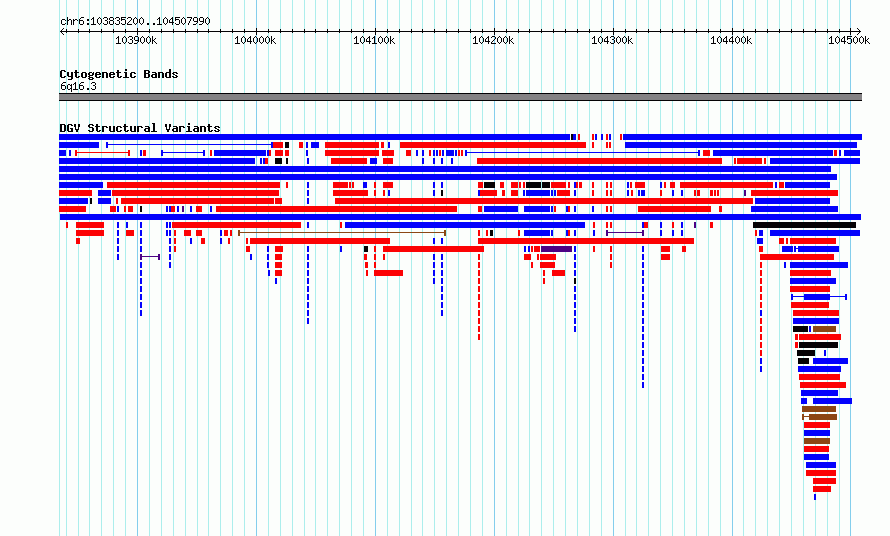Select the bottom-most tiny blue variant mark
The image size is (890, 536).
point(815,497)
